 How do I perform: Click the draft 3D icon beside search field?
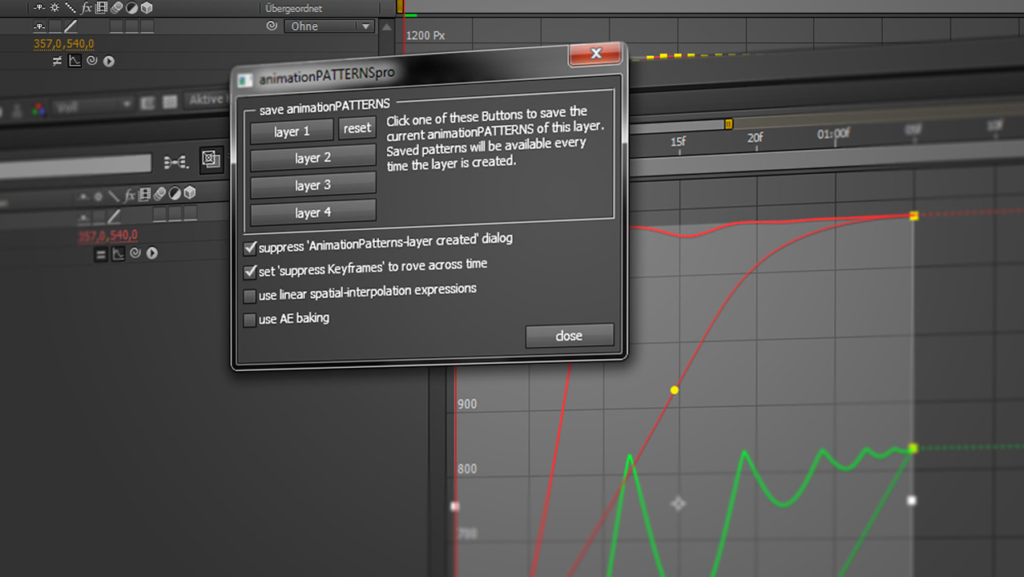tap(211, 159)
